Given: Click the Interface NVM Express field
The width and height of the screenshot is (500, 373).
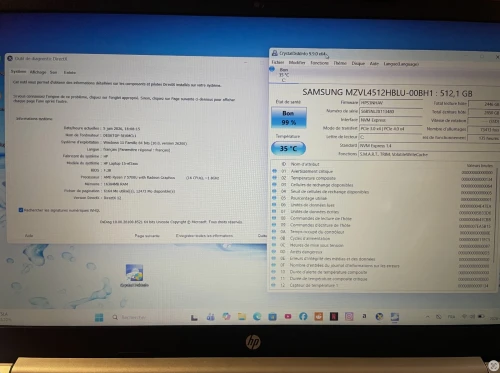Looking at the screenshot, I should (x=391, y=120).
